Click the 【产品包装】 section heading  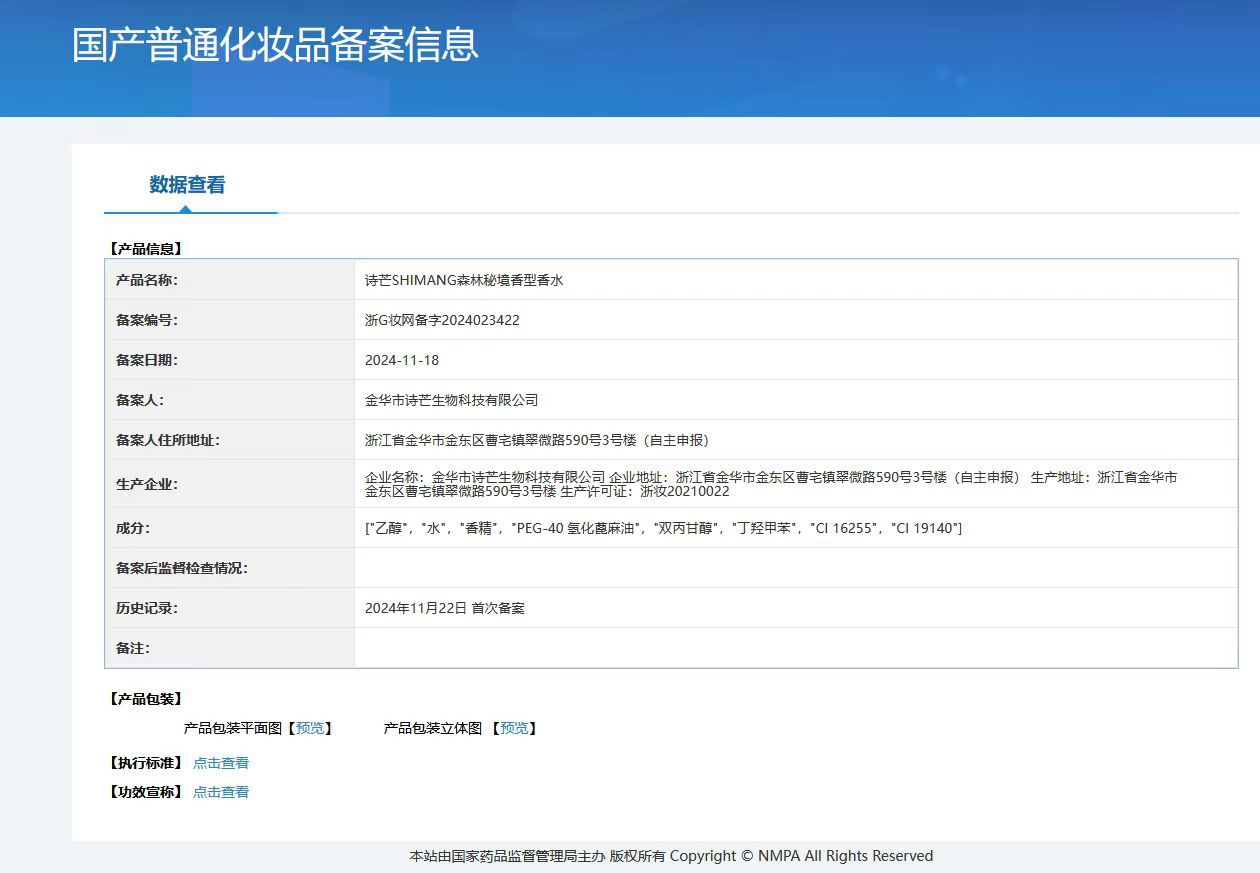145,699
